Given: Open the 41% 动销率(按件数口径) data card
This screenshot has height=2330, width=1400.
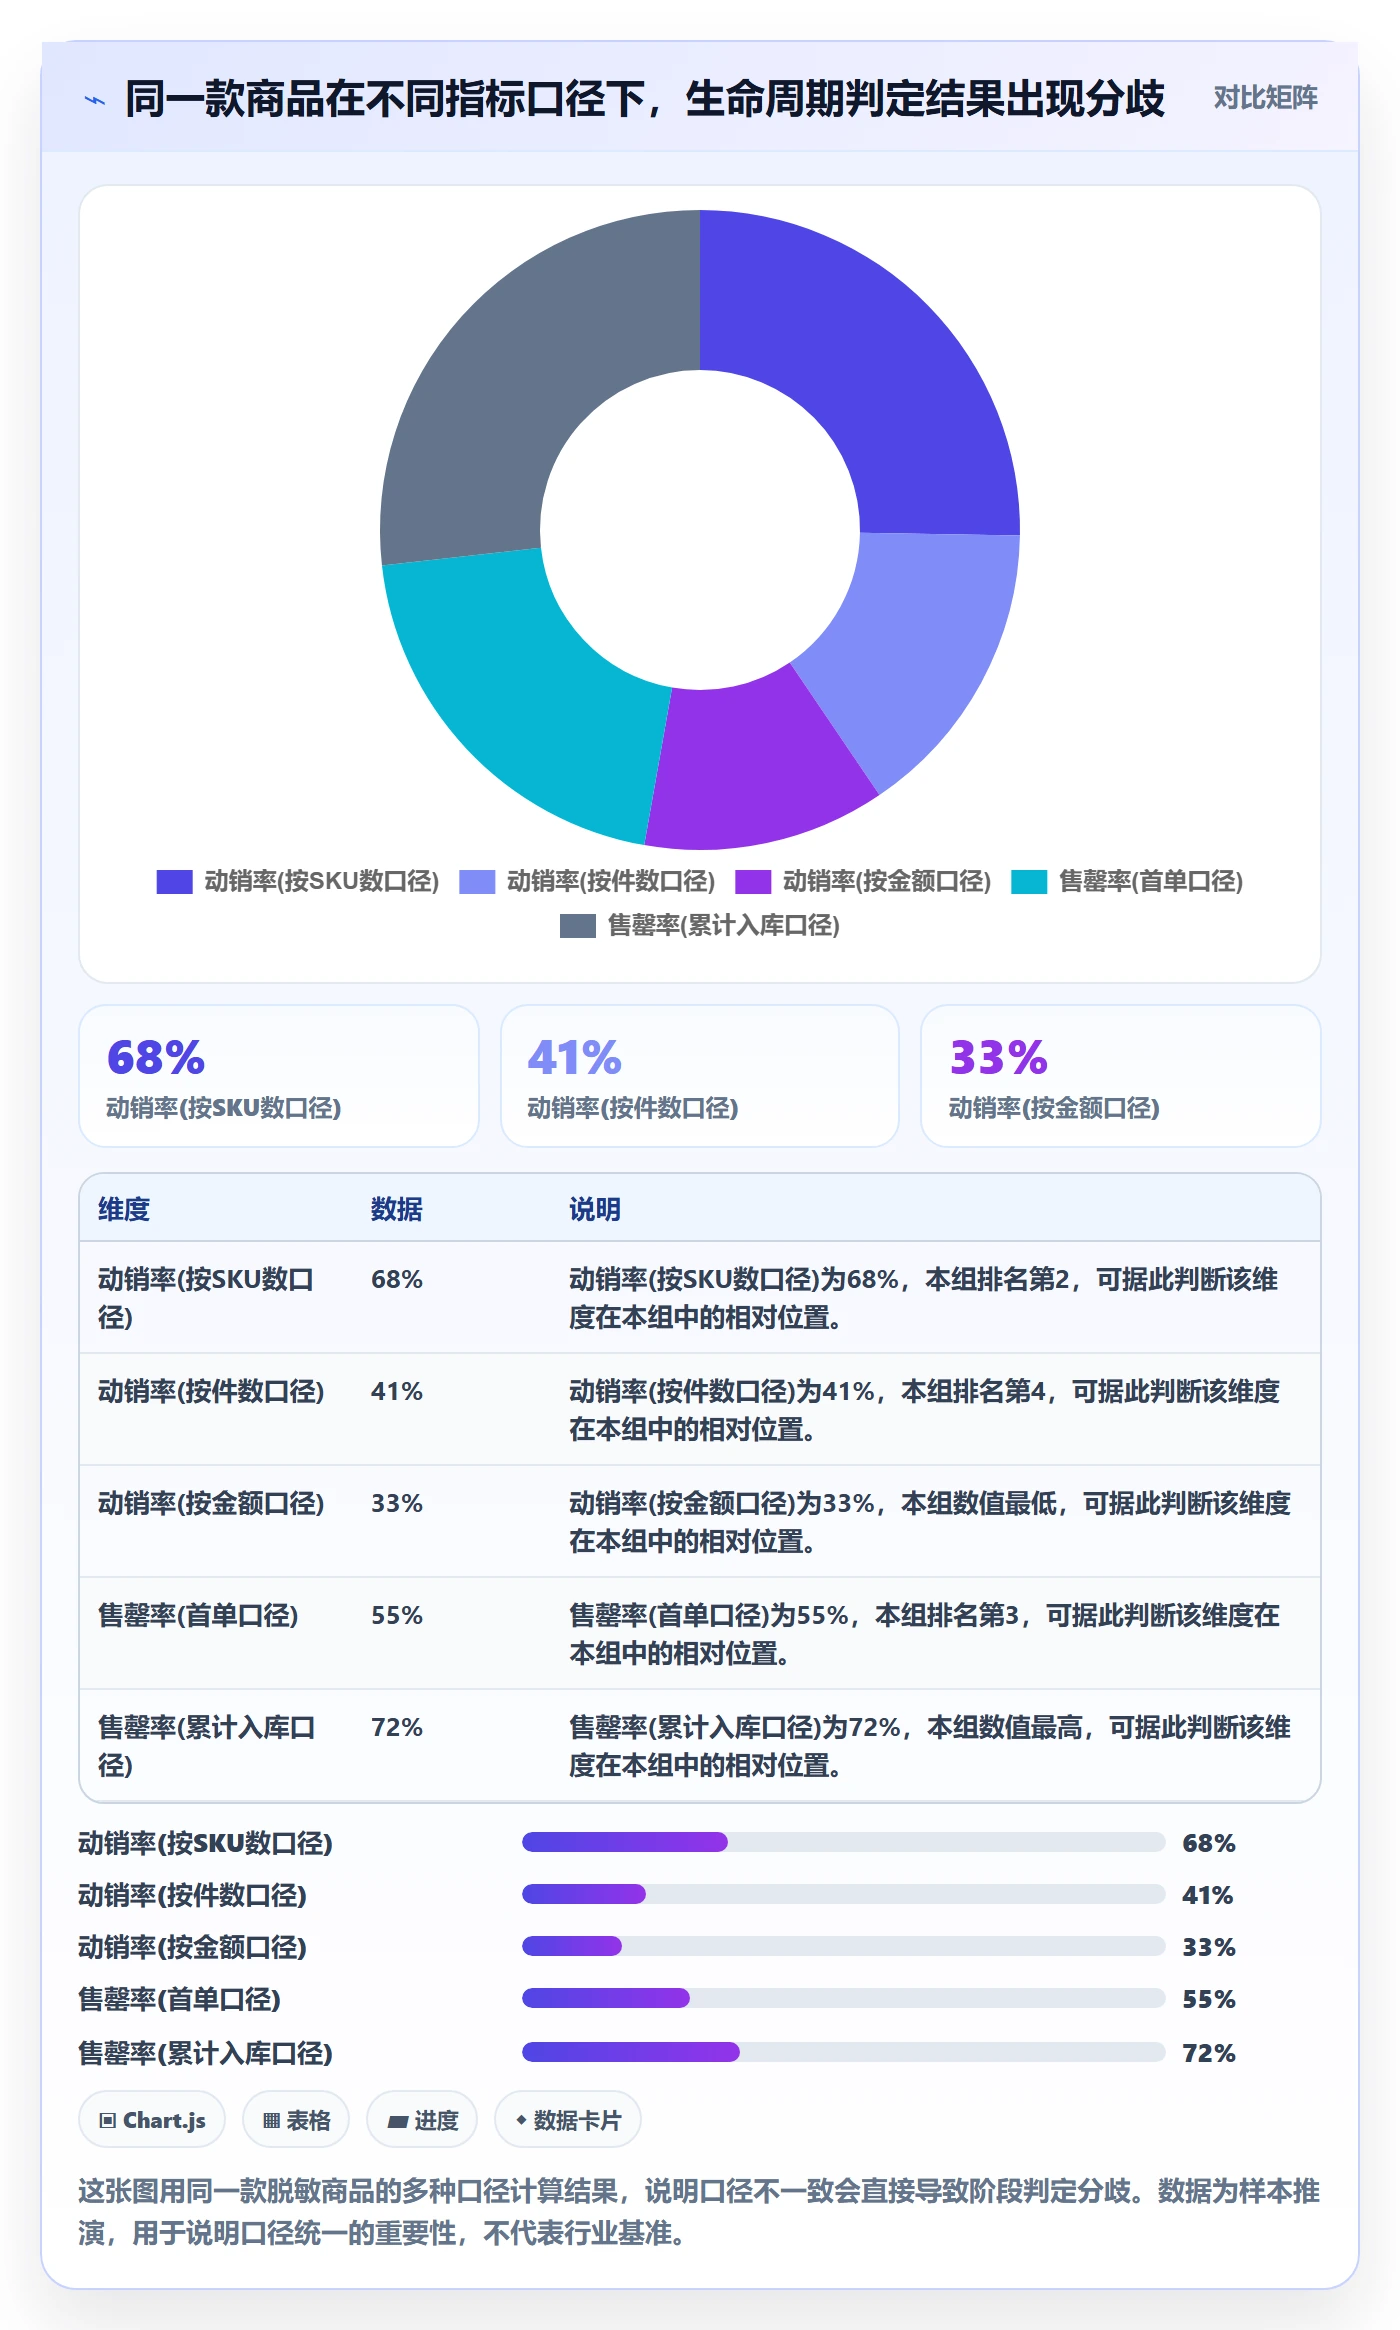Looking at the screenshot, I should point(700,1076).
